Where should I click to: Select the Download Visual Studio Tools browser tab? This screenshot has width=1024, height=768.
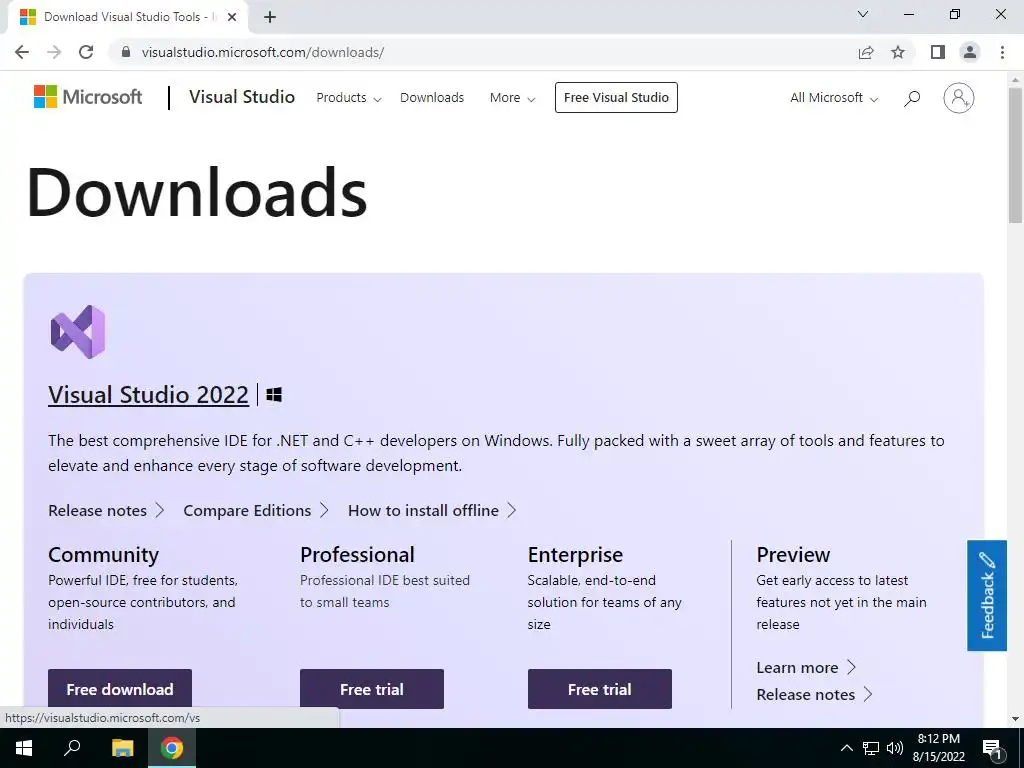coord(127,17)
